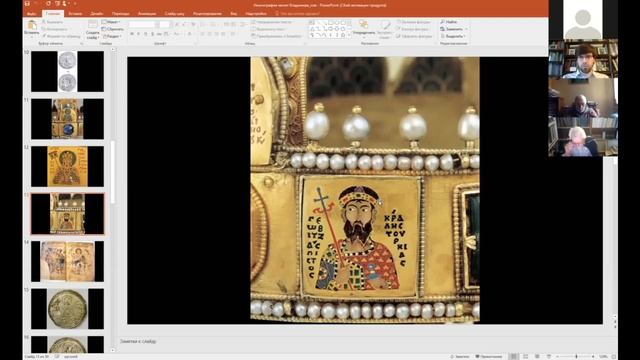Toggle Примечания in status bar
This screenshot has height=360, width=640.
pyautogui.click(x=489, y=356)
